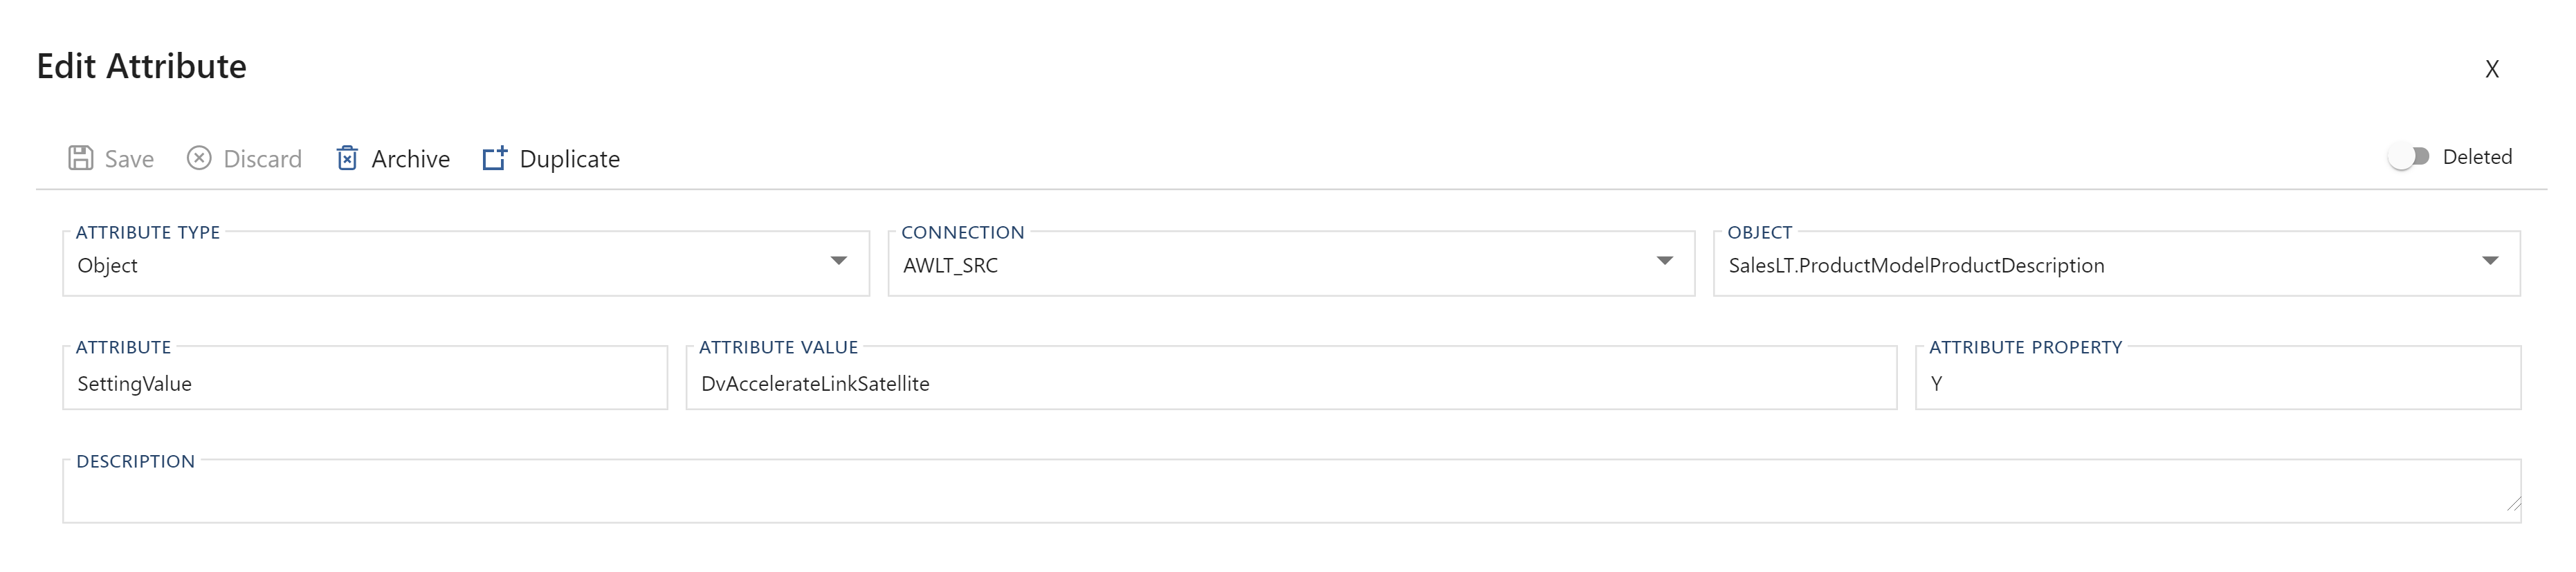Click the SalesLT.ProductModelProductDescription object value
Viewport: 2576px width, 572px height.
point(1916,266)
